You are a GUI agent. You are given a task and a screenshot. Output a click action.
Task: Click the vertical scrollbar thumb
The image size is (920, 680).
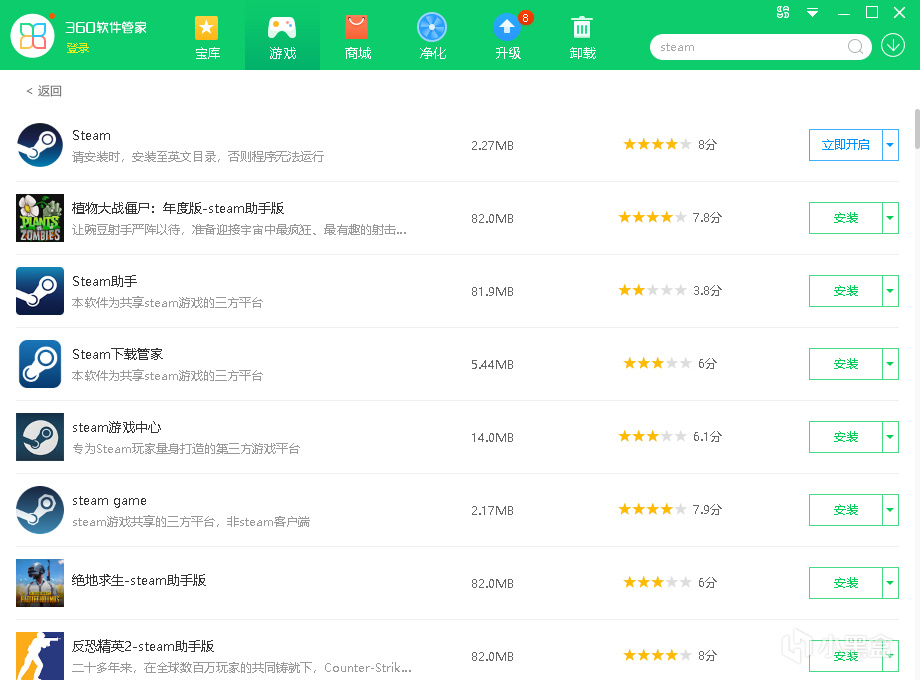pos(916,129)
